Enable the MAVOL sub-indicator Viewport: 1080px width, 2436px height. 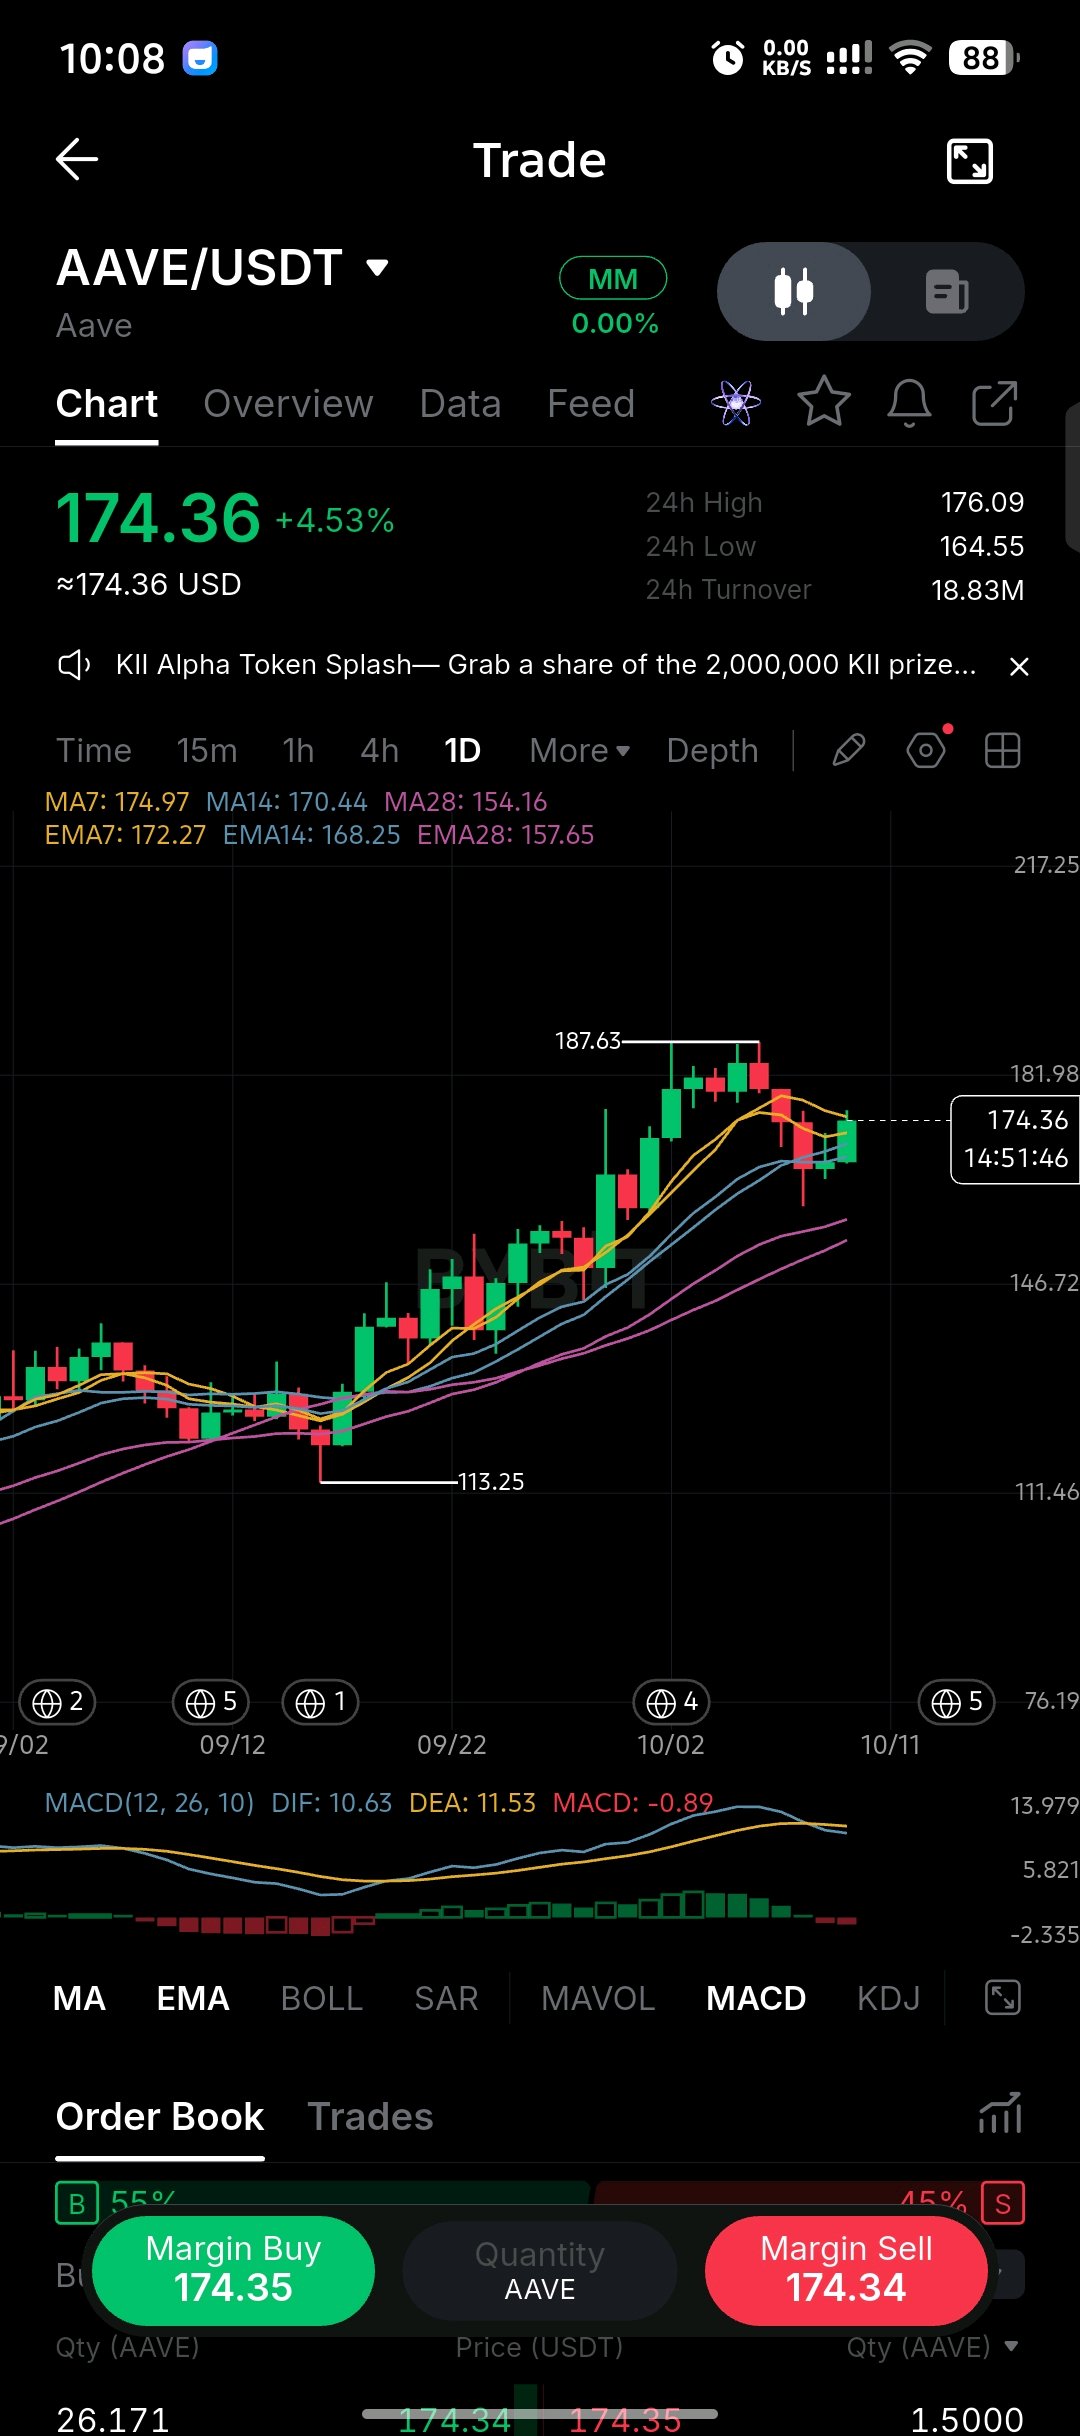[598, 1998]
